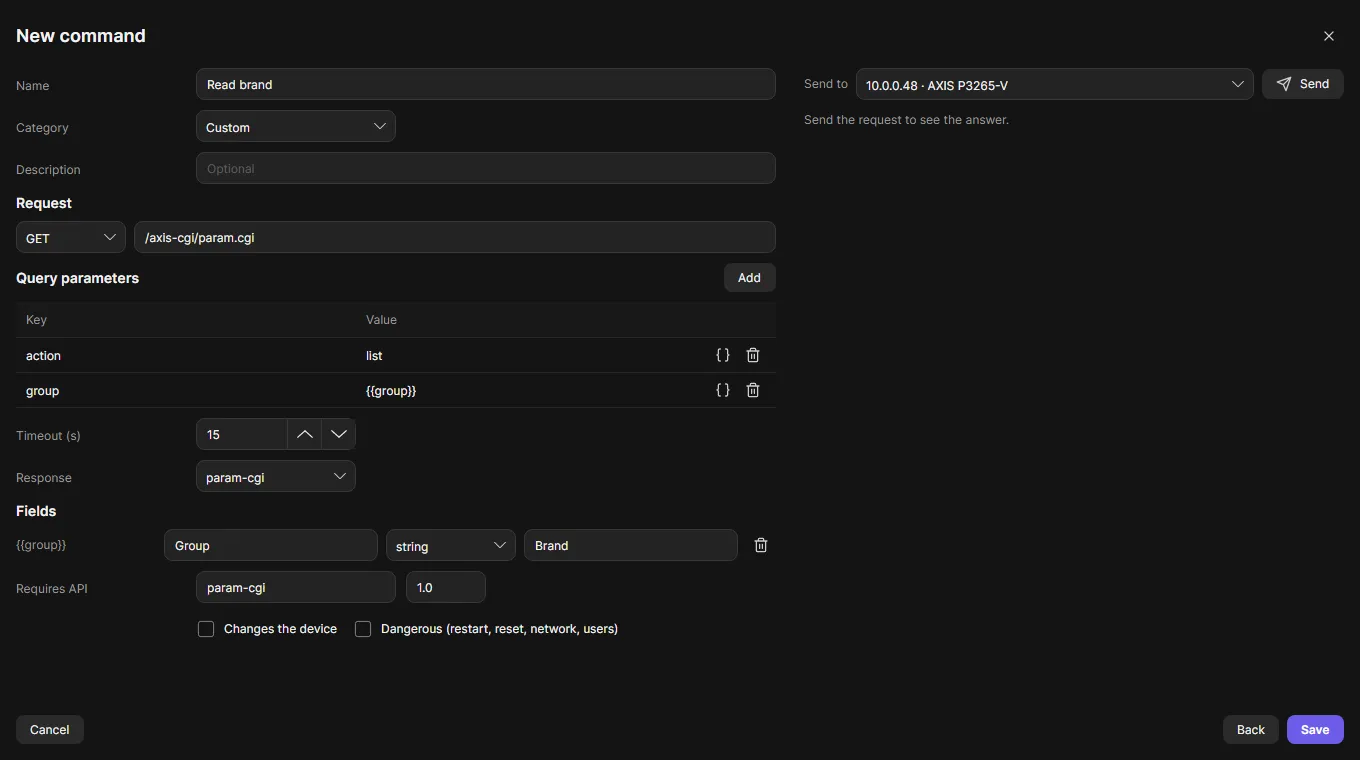Edit the request path /axis-cgi/param.cgi

point(455,237)
